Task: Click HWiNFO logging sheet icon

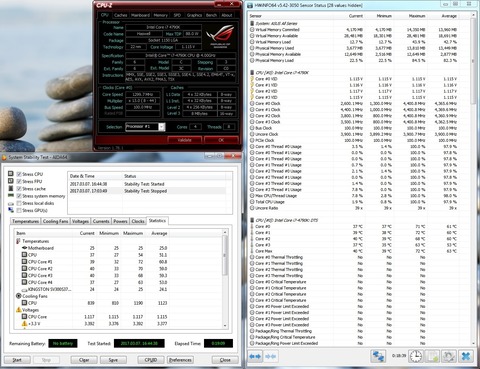Action: [x=432, y=356]
